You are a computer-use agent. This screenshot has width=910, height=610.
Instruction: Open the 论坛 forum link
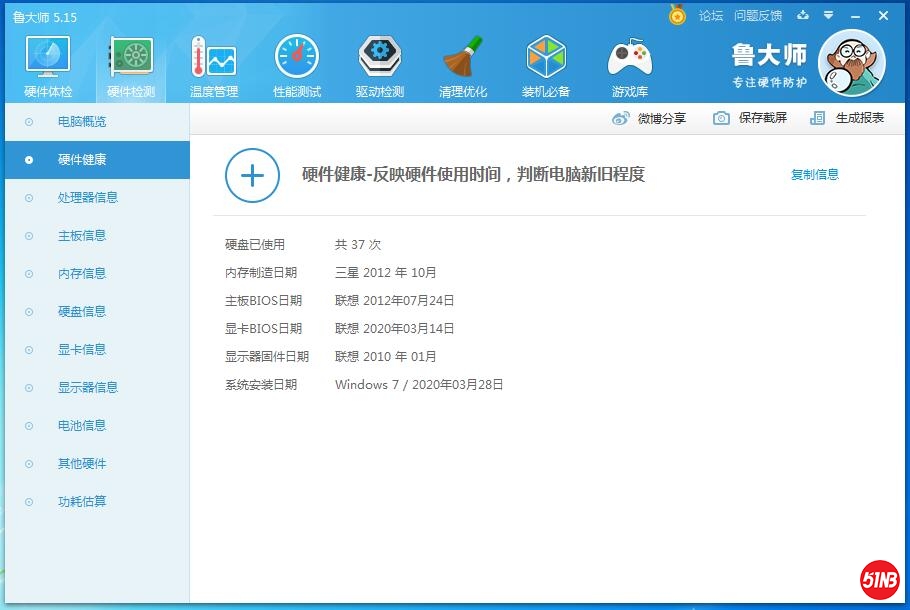click(711, 16)
